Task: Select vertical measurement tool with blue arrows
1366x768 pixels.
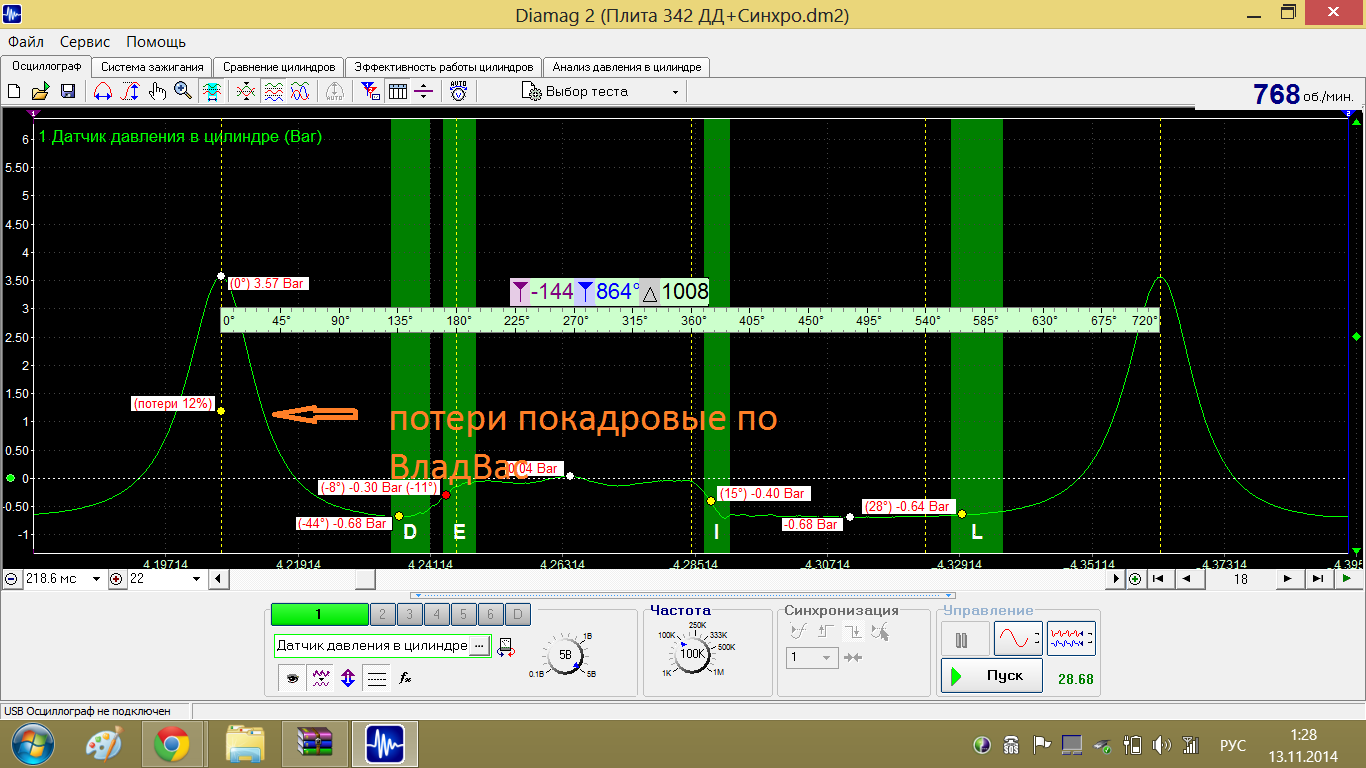Action: (x=130, y=92)
